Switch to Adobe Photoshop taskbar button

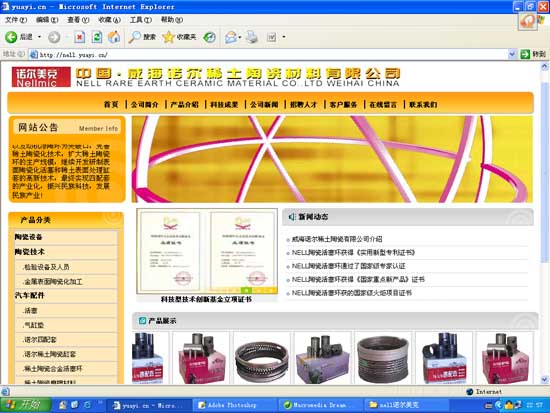coord(236,405)
